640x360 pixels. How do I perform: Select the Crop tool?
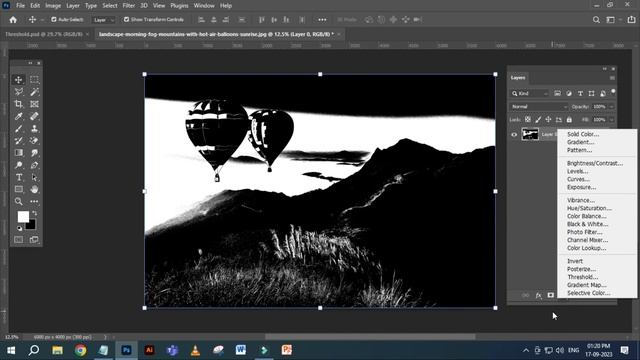18,104
